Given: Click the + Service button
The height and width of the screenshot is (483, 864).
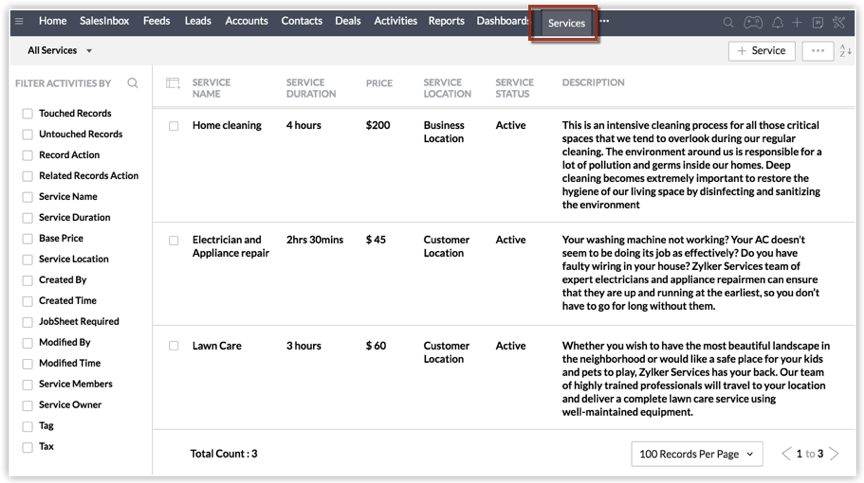Looking at the screenshot, I should [x=761, y=51].
